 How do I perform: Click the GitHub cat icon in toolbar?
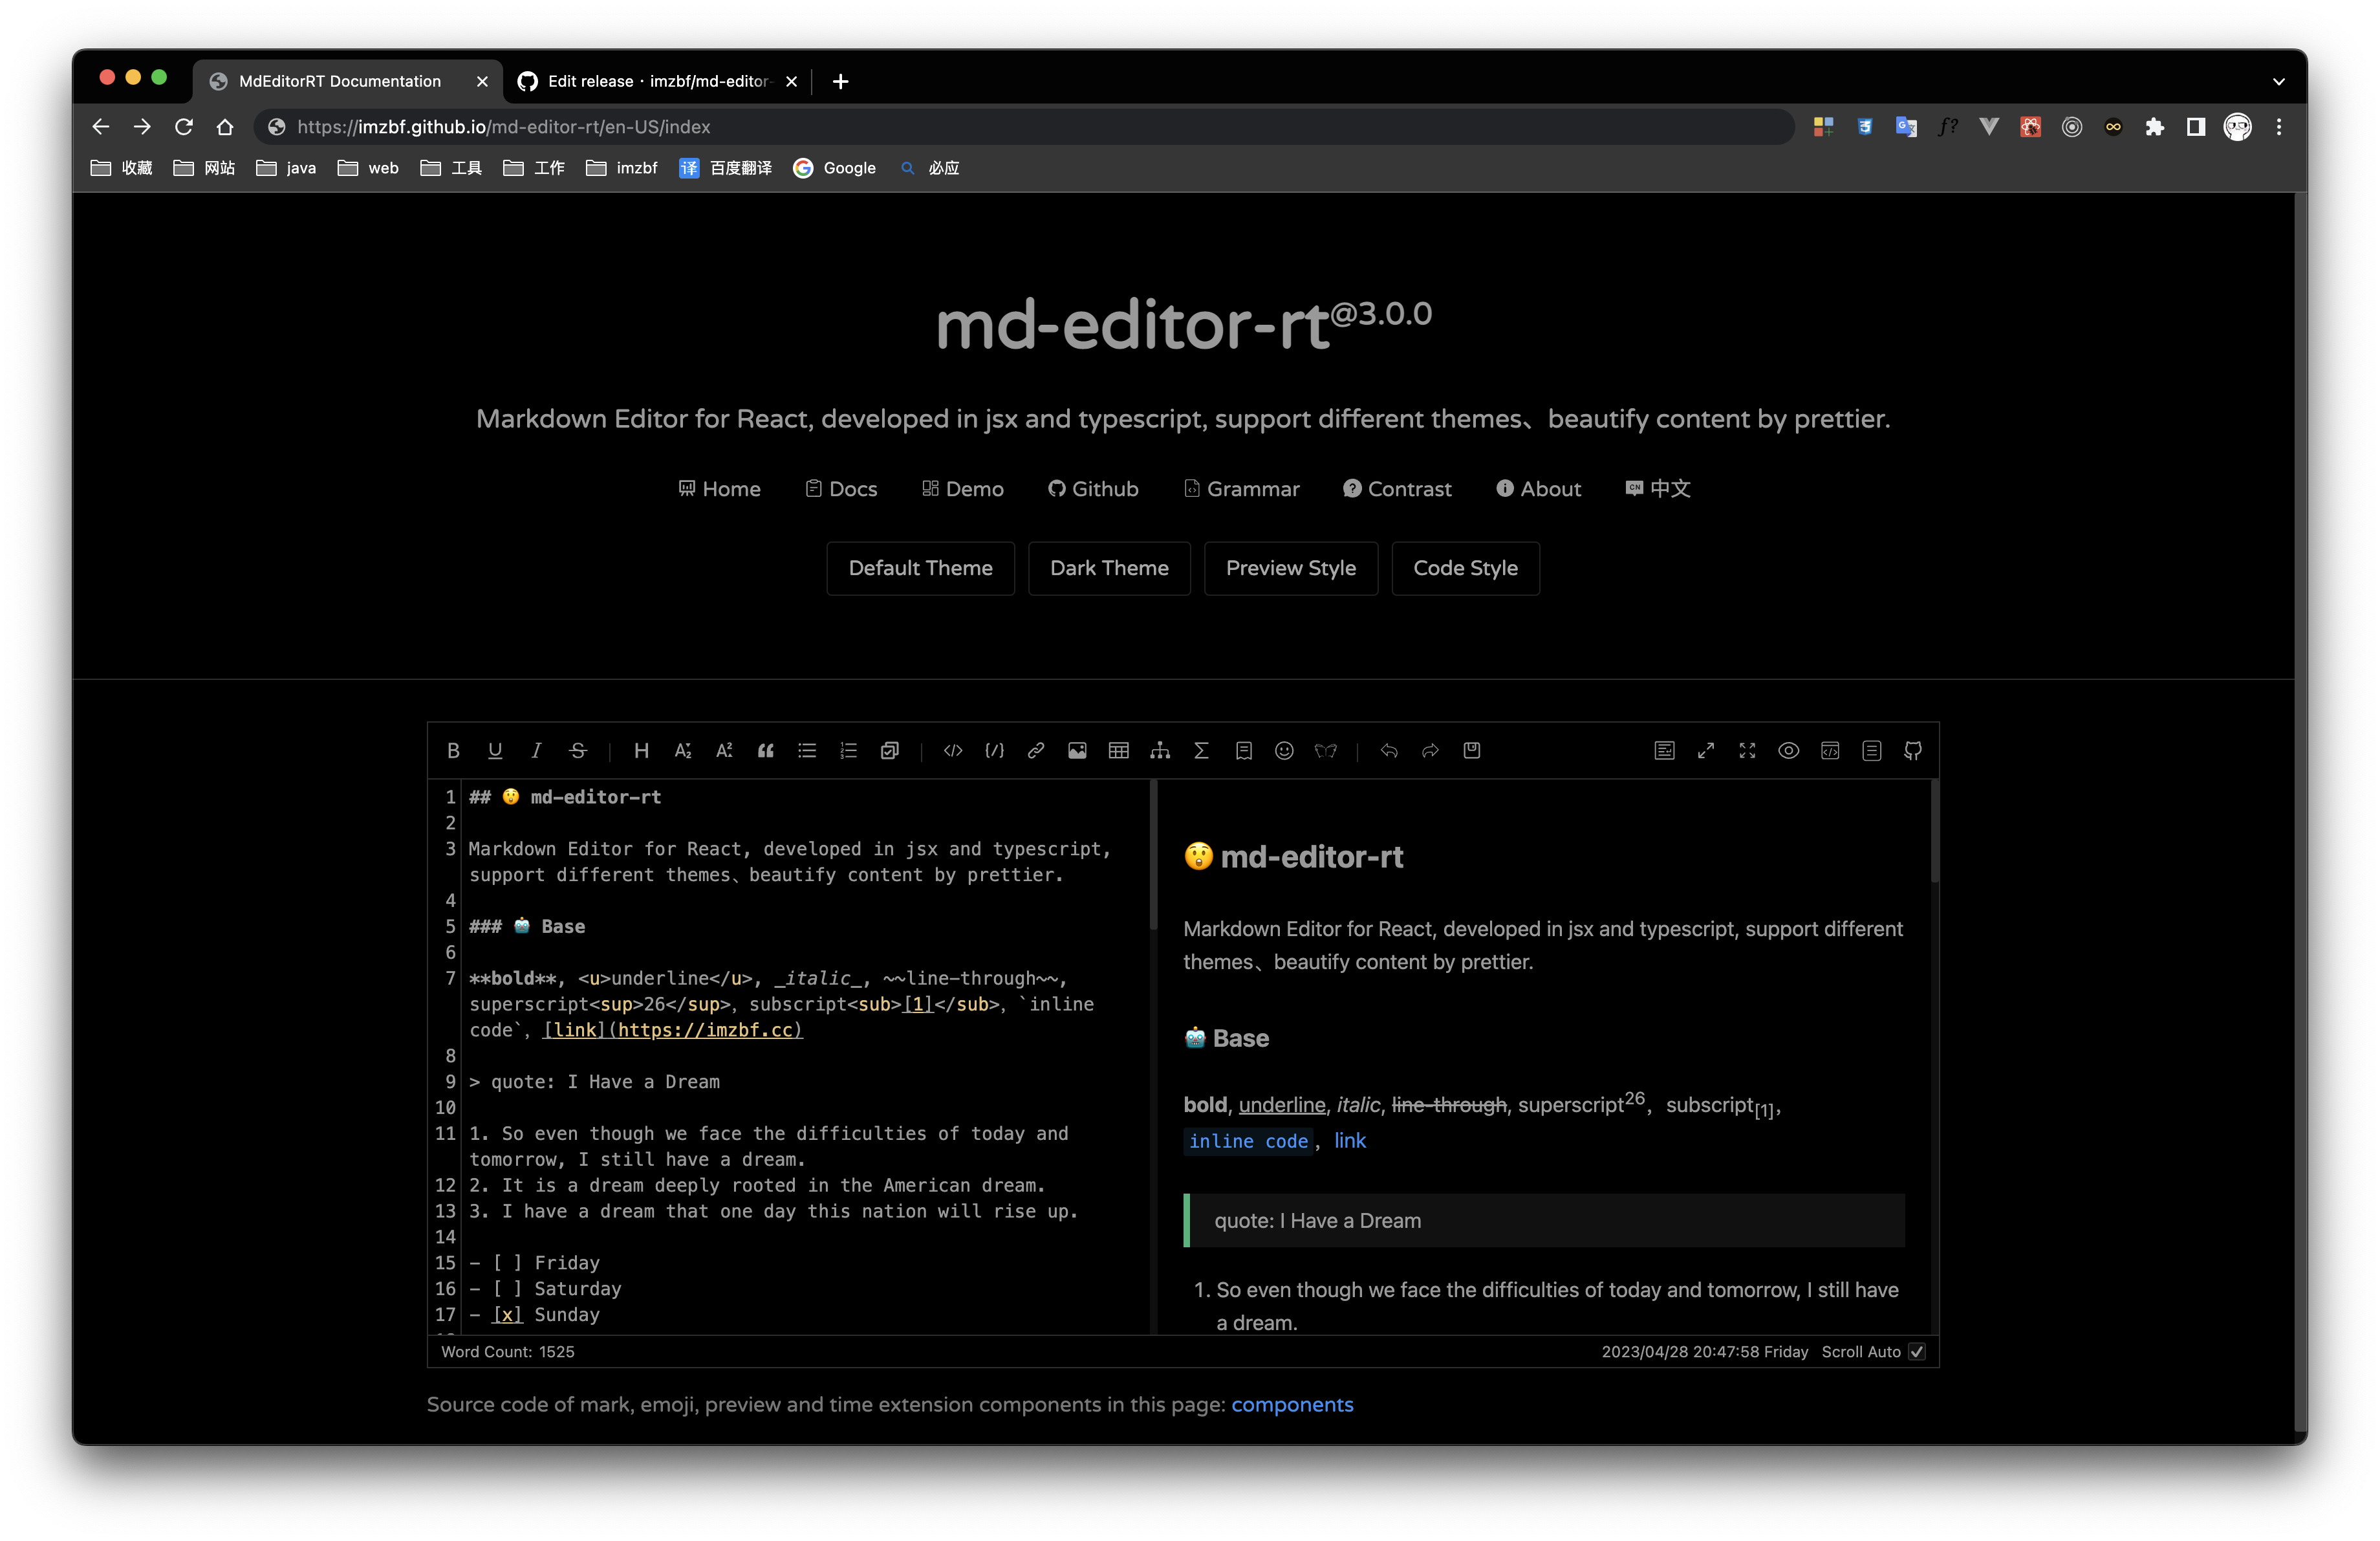pyautogui.click(x=1912, y=751)
